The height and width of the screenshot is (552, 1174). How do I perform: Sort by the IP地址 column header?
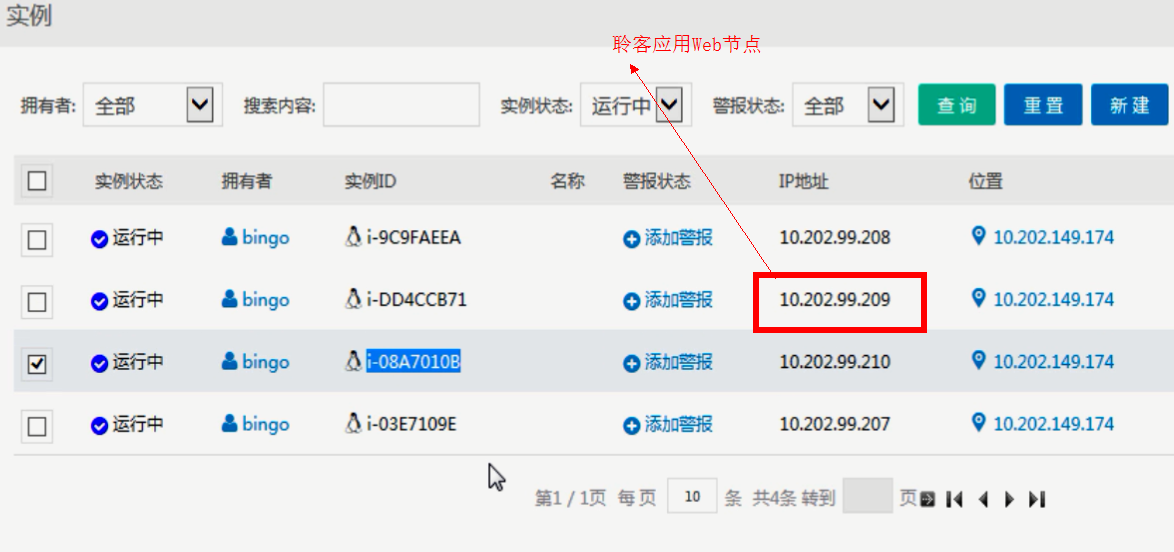click(x=803, y=182)
